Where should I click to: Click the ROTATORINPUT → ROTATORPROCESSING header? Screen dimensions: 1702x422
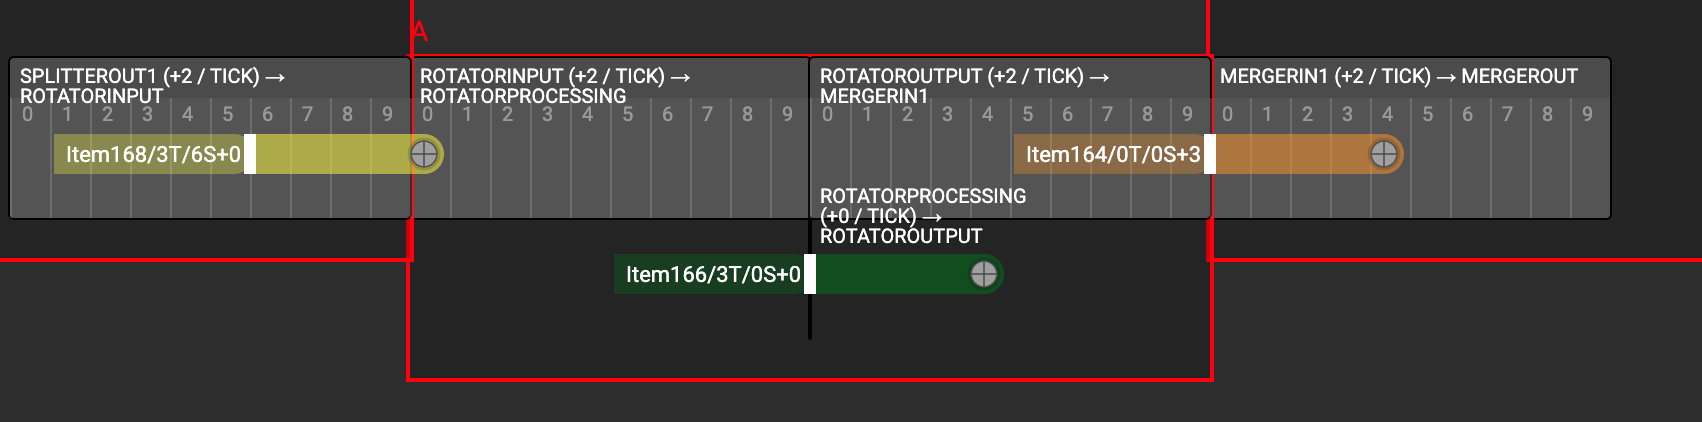pyautogui.click(x=555, y=86)
